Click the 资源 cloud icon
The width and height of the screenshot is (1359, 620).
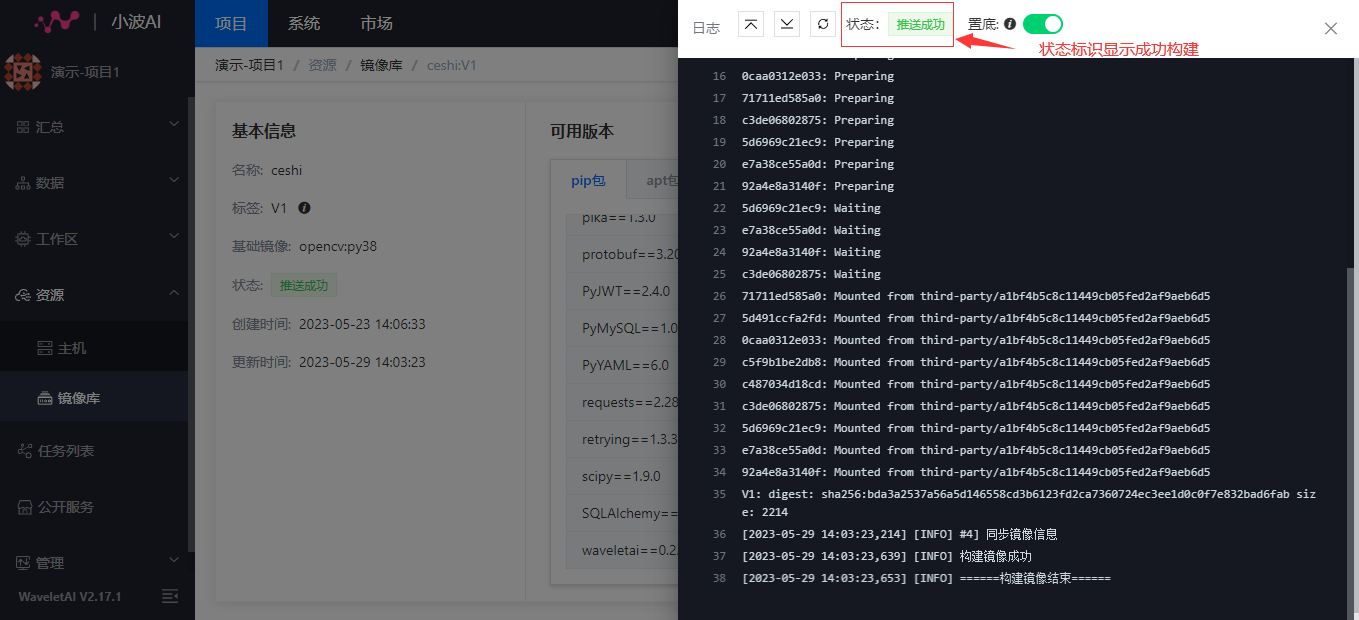(23, 295)
